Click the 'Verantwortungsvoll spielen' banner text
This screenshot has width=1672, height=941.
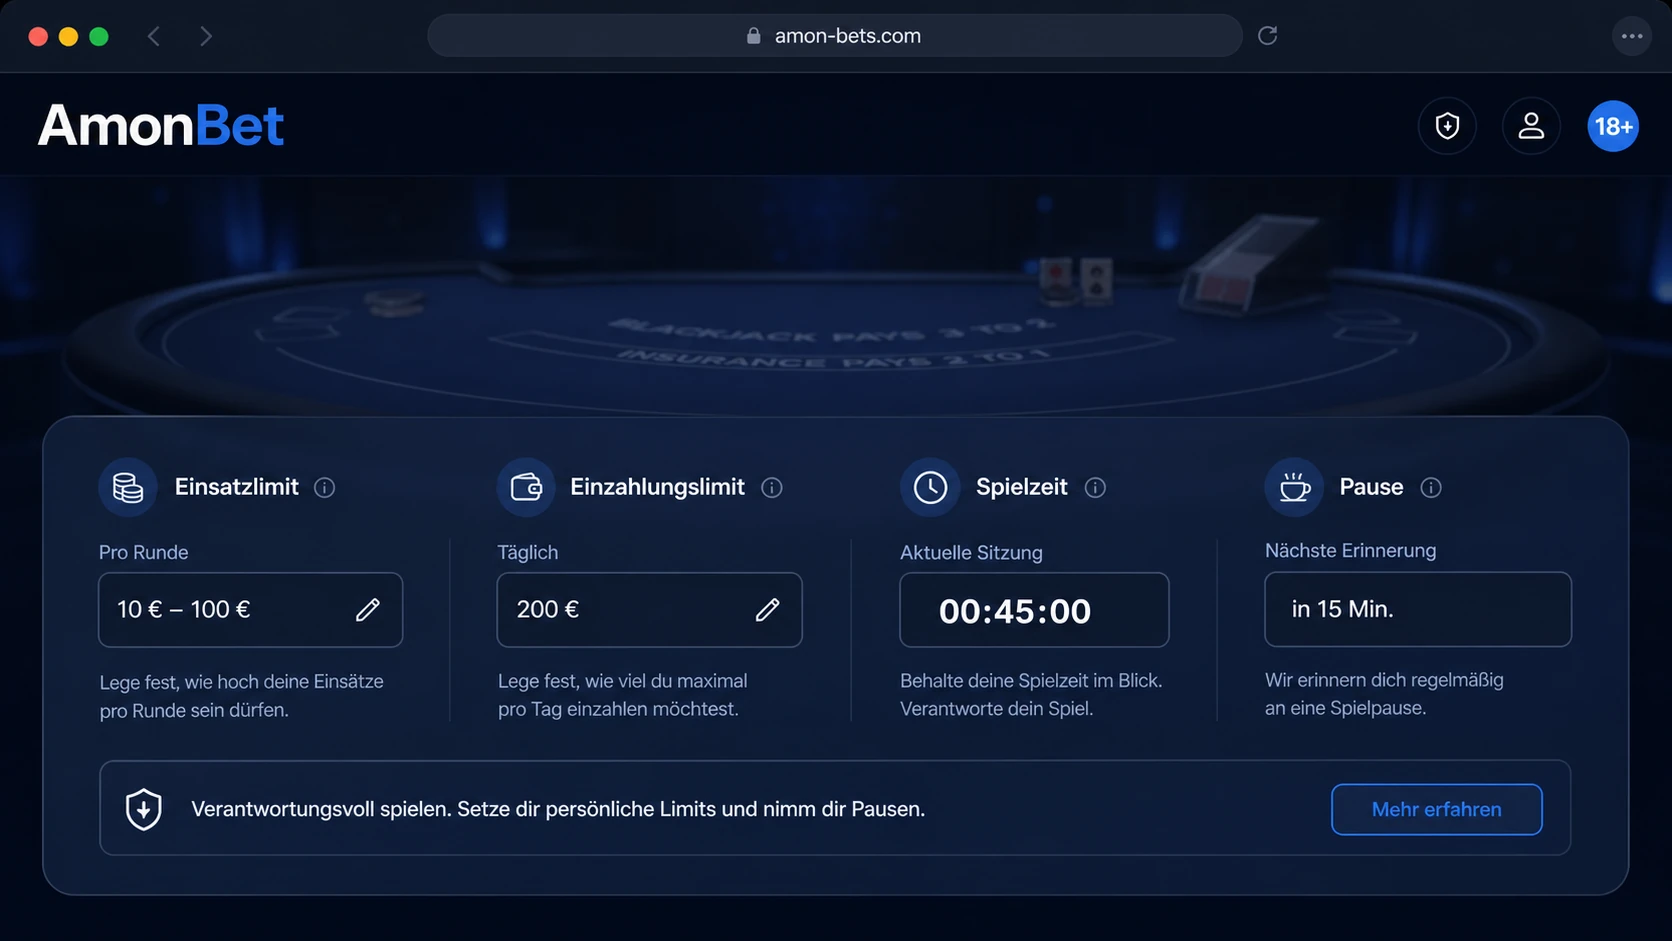tap(558, 809)
